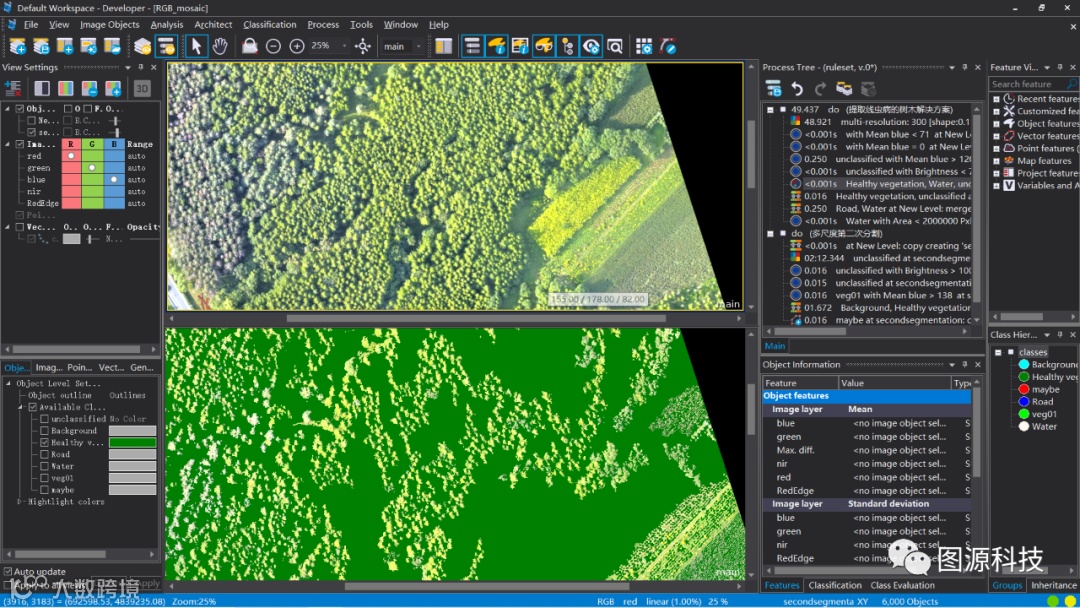The height and width of the screenshot is (608, 1080).
Task: Open the zoom percentage dropdown
Action: (x=344, y=46)
